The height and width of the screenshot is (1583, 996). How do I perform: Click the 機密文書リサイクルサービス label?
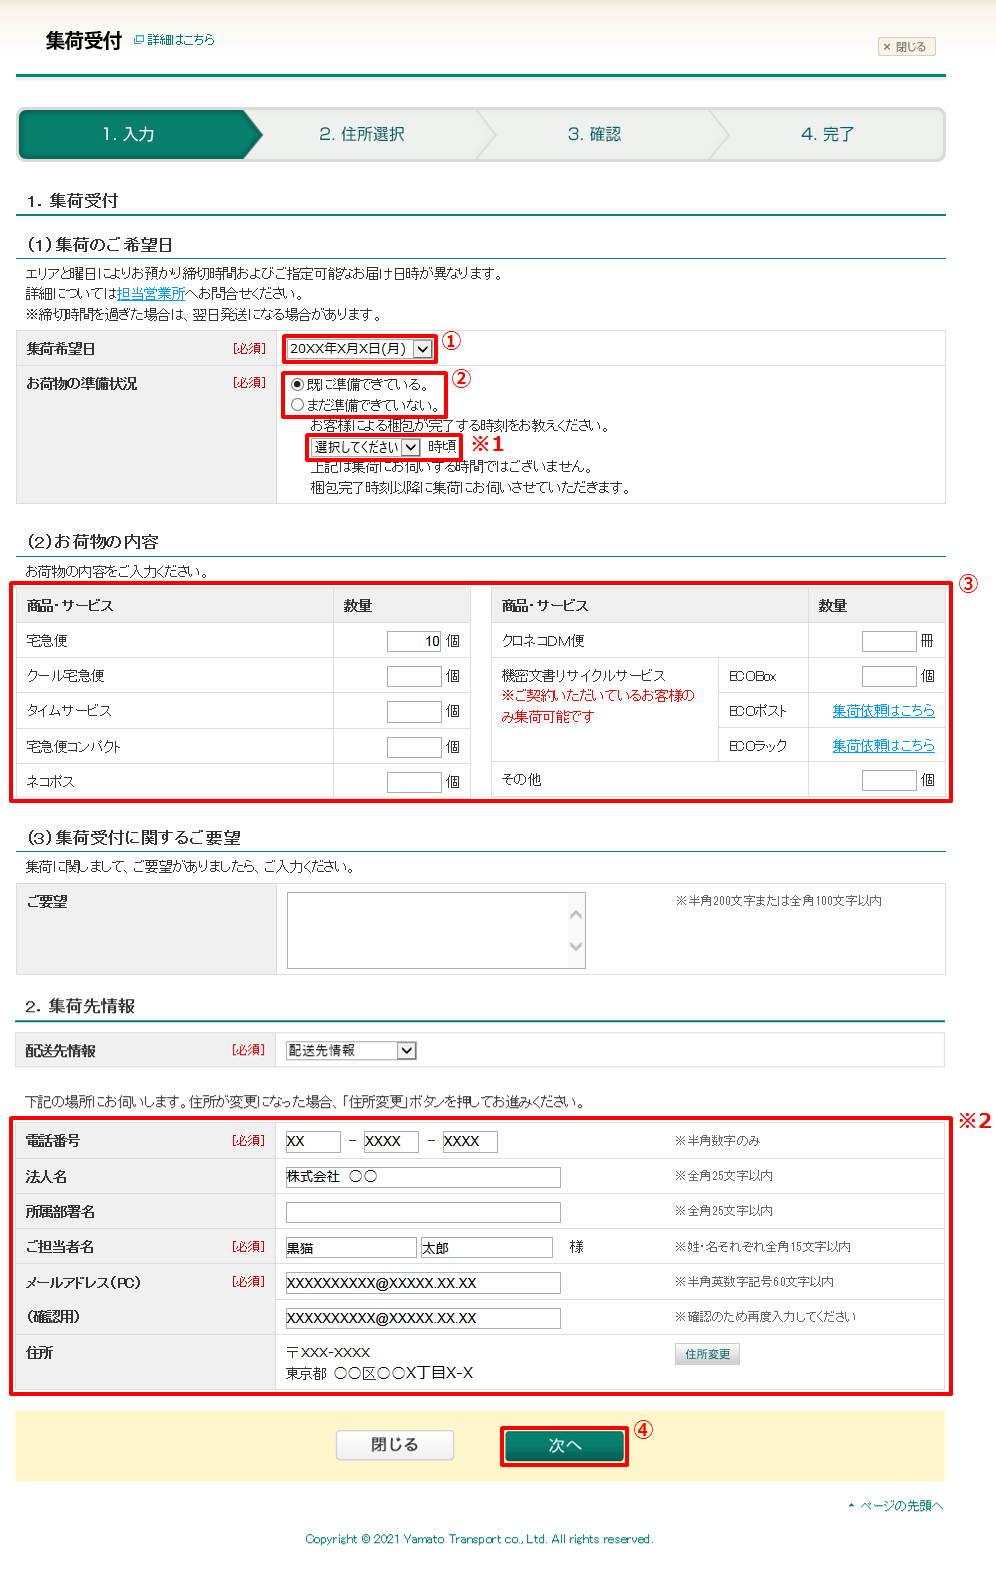tap(583, 676)
